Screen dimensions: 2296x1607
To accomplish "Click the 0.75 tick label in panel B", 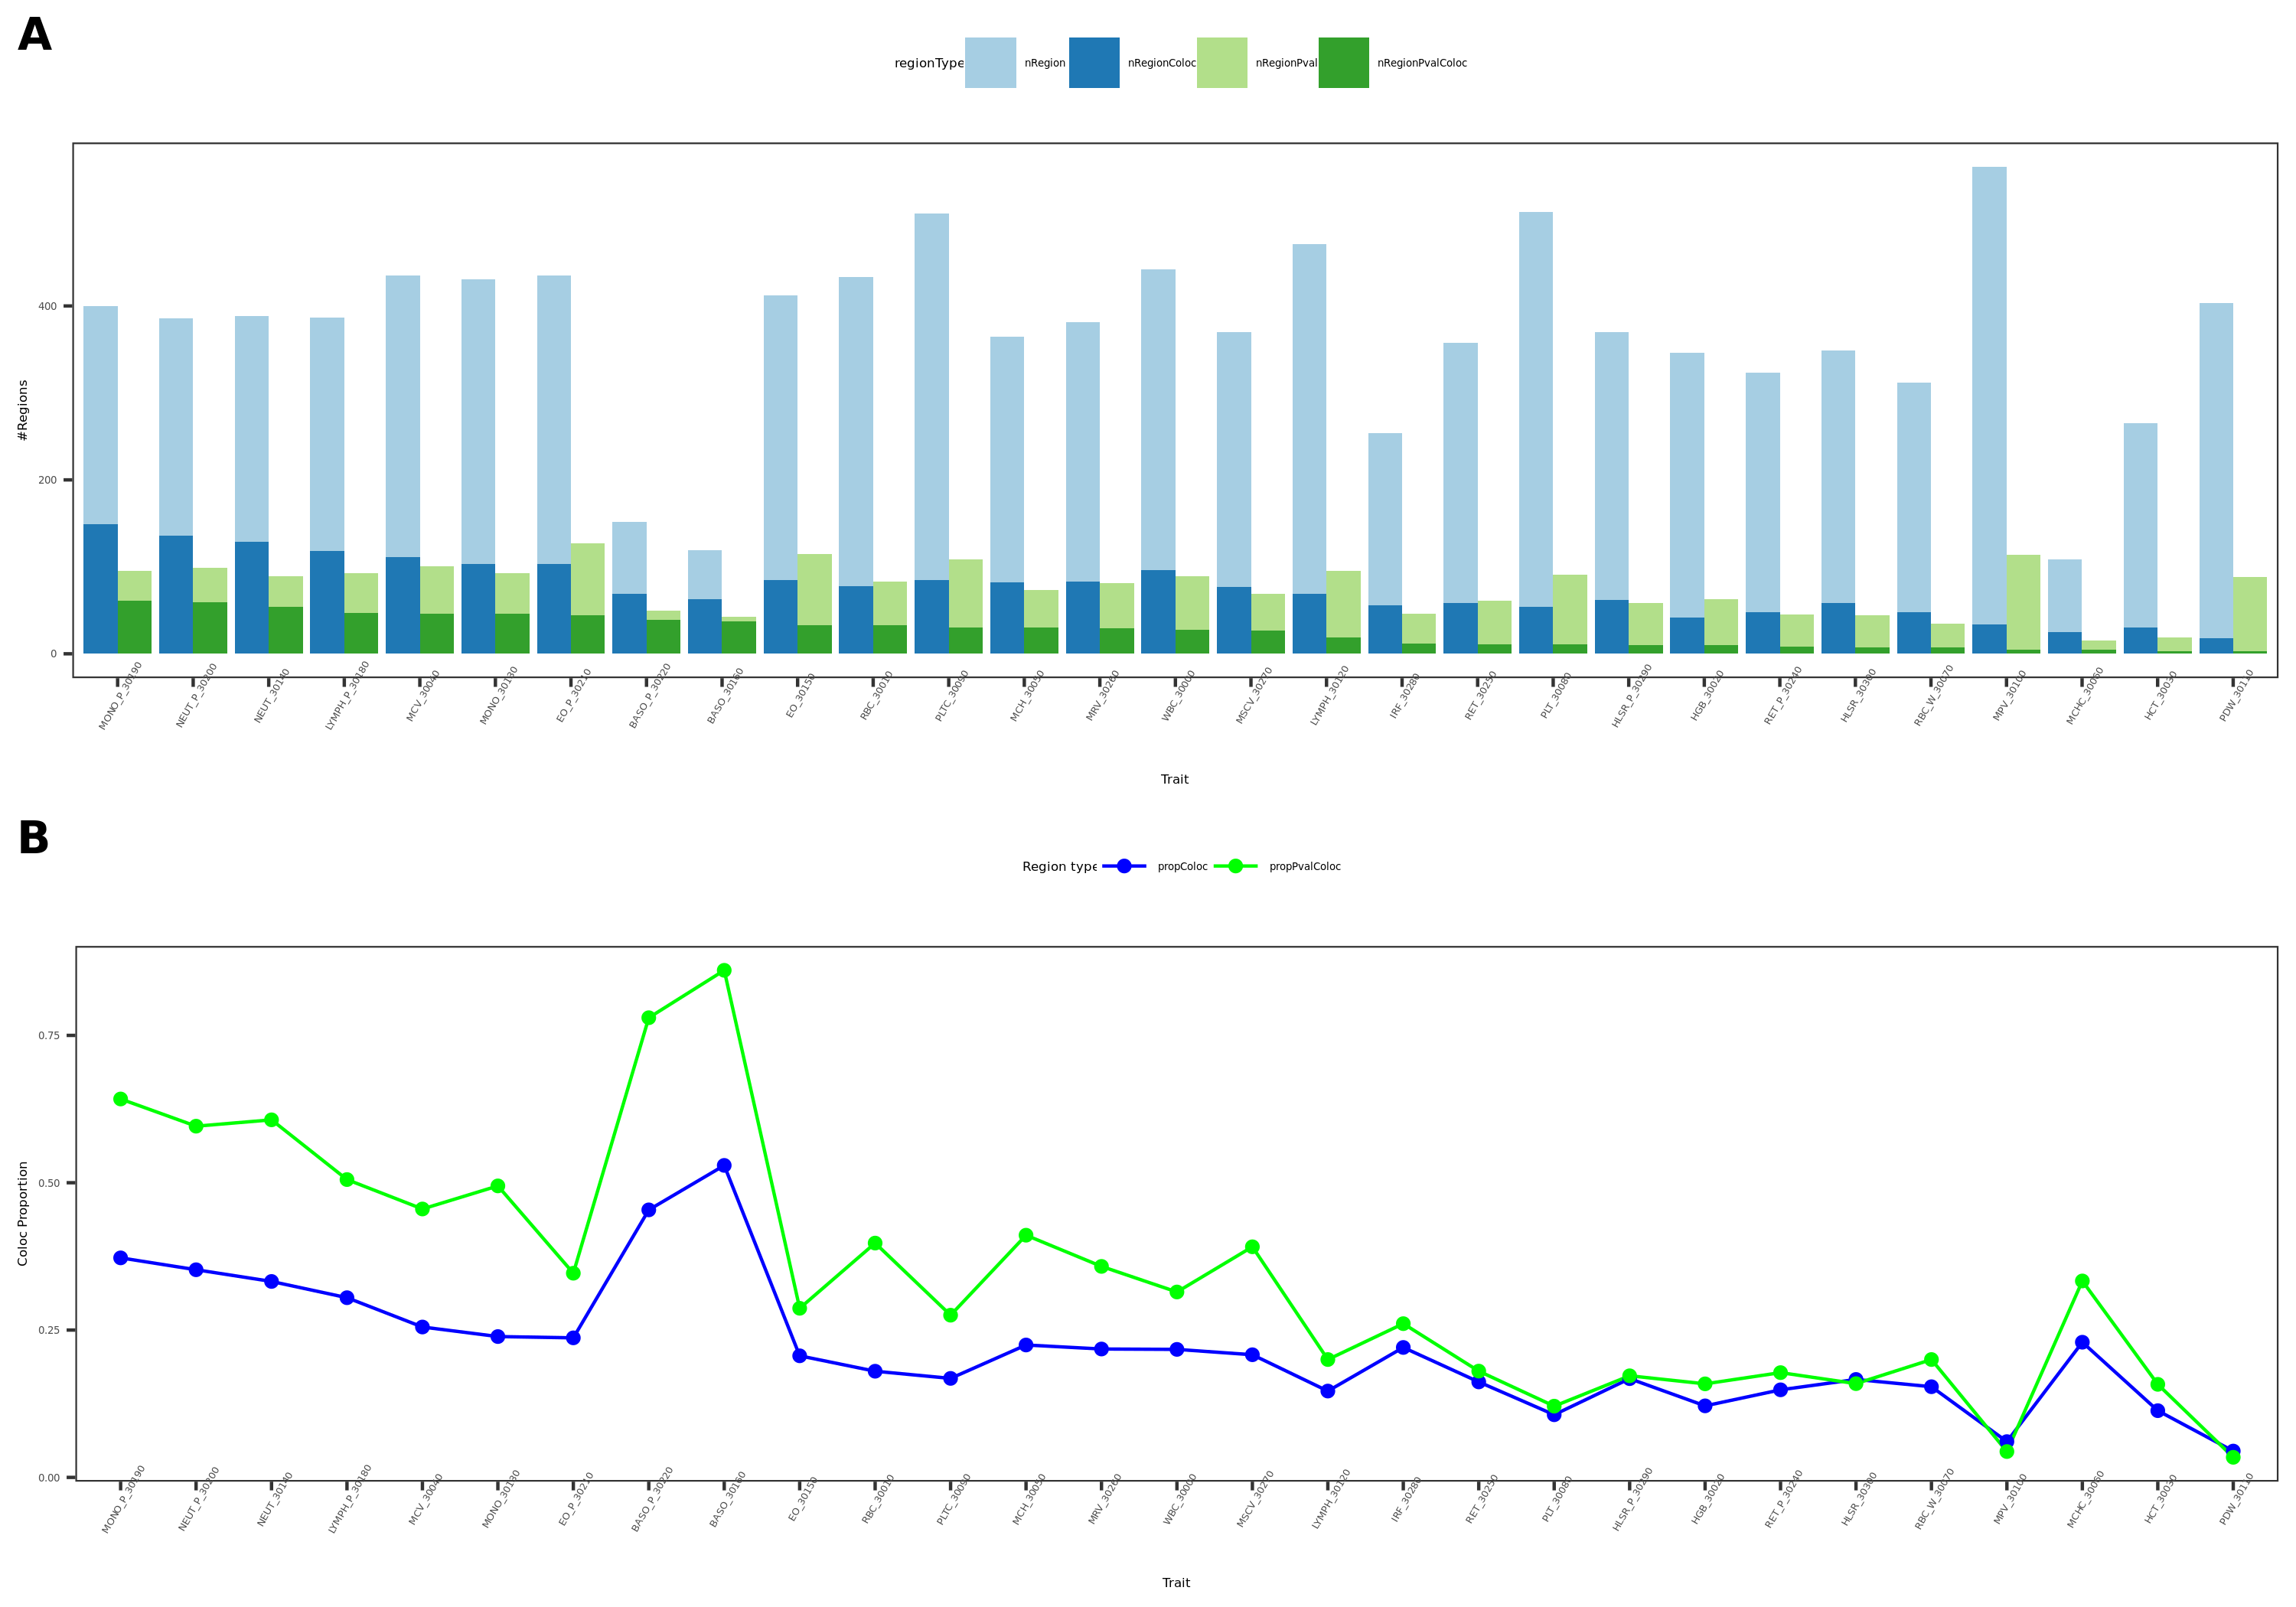I will (x=50, y=1036).
